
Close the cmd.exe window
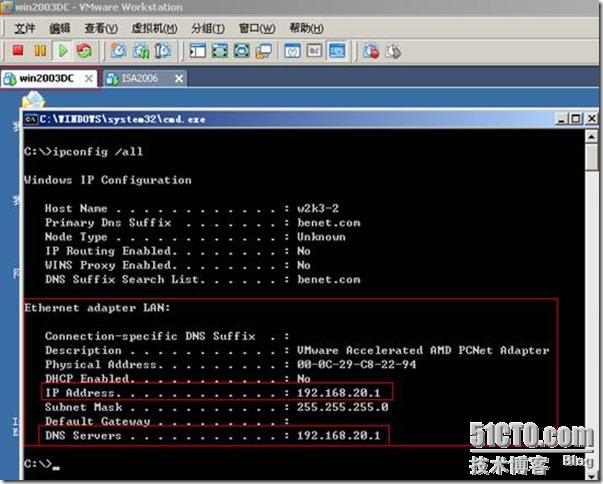592,119
